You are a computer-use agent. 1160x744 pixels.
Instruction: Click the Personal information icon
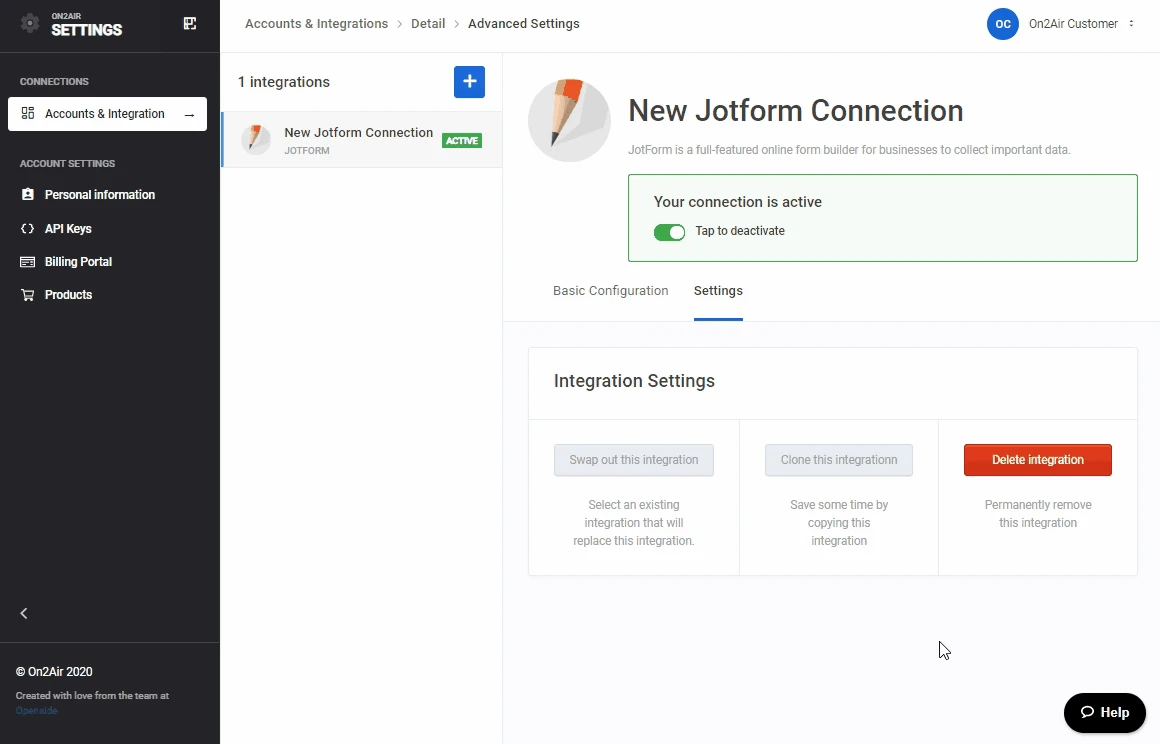pyautogui.click(x=28, y=195)
